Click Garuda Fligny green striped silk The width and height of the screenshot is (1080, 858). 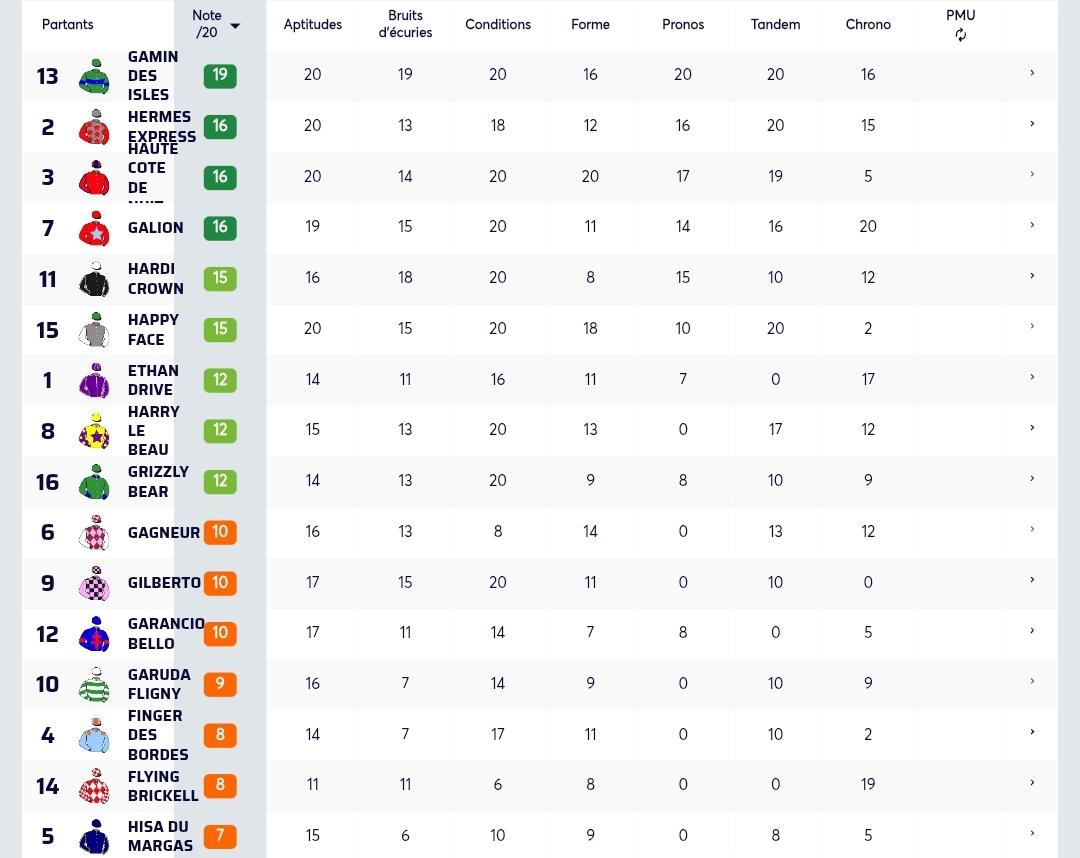[94, 684]
